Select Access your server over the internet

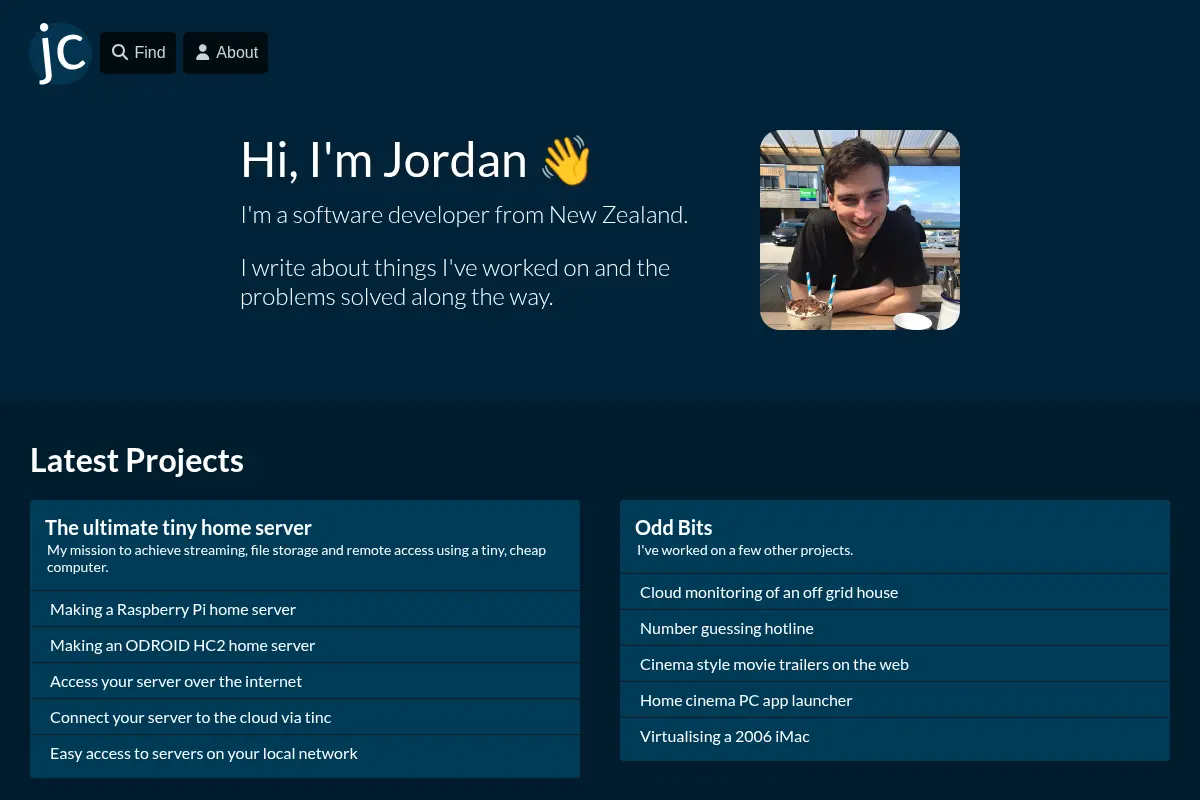(305, 681)
